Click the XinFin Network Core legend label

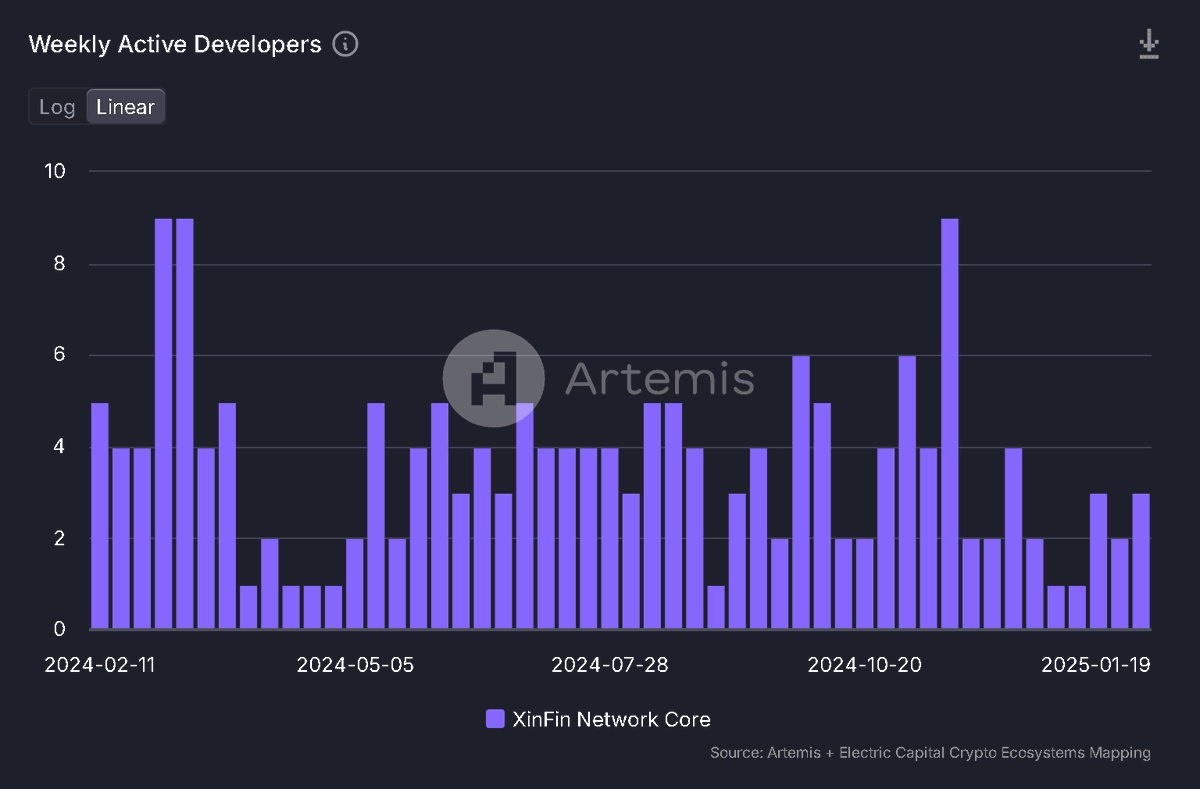click(x=611, y=719)
